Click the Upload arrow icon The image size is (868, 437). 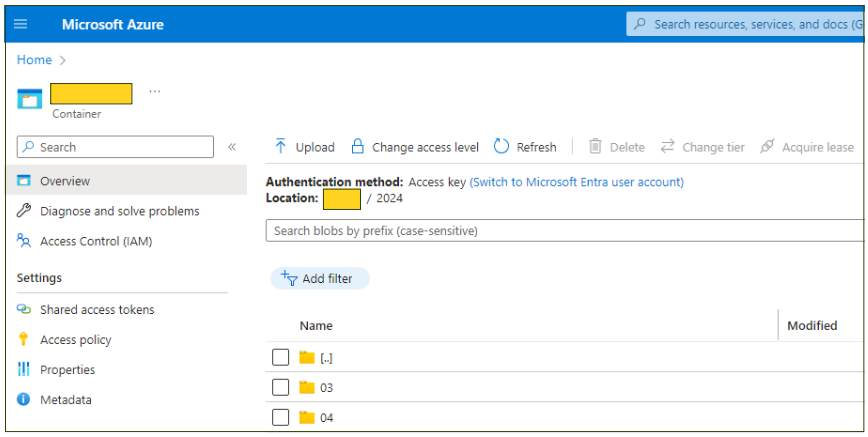(x=281, y=147)
